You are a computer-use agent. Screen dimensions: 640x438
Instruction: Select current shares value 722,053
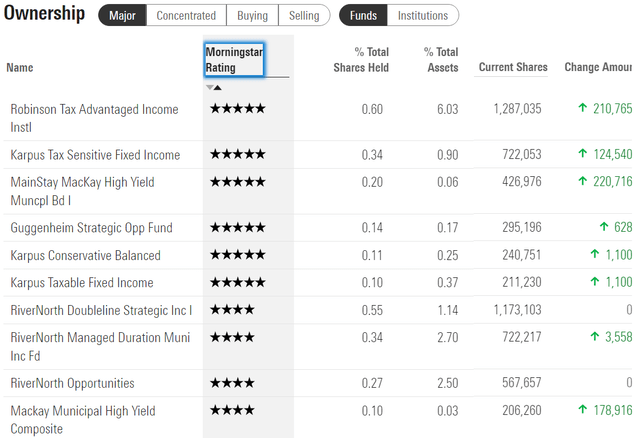(x=522, y=155)
